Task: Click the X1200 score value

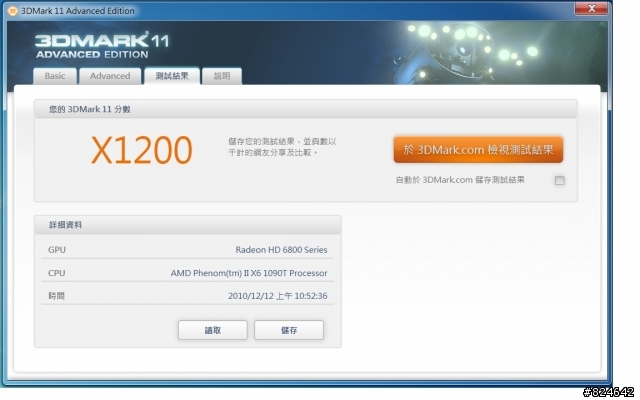Action: (141, 150)
